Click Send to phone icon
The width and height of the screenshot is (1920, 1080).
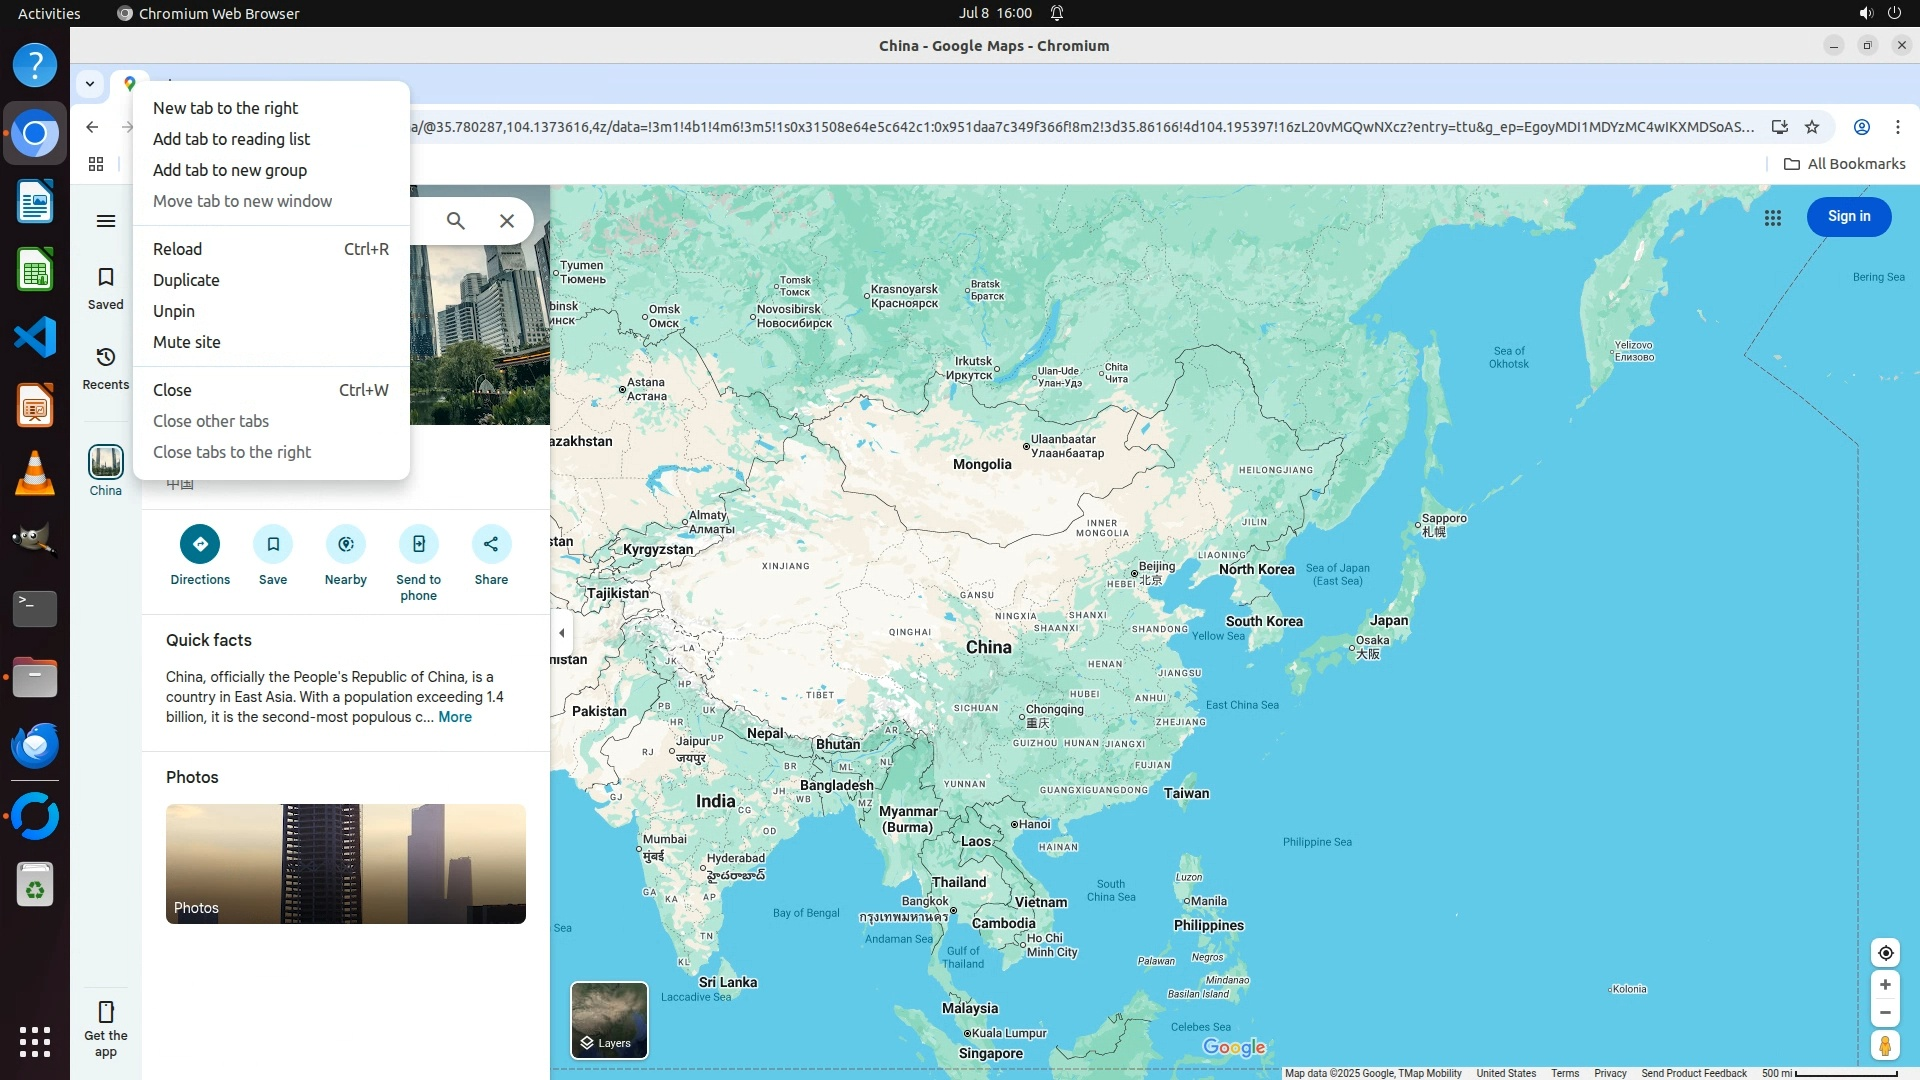click(x=418, y=544)
